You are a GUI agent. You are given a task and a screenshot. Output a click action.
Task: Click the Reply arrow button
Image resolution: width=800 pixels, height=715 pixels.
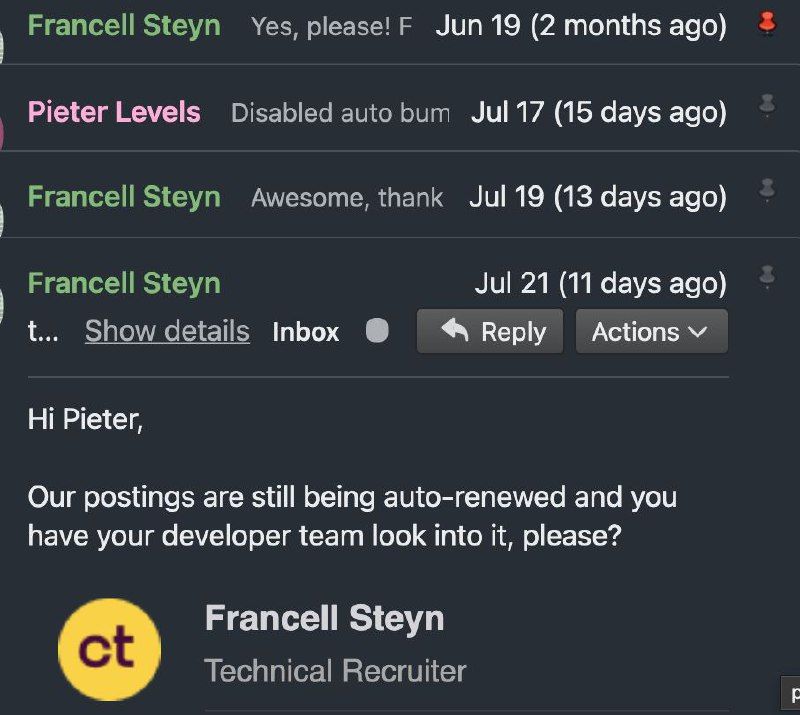point(490,332)
